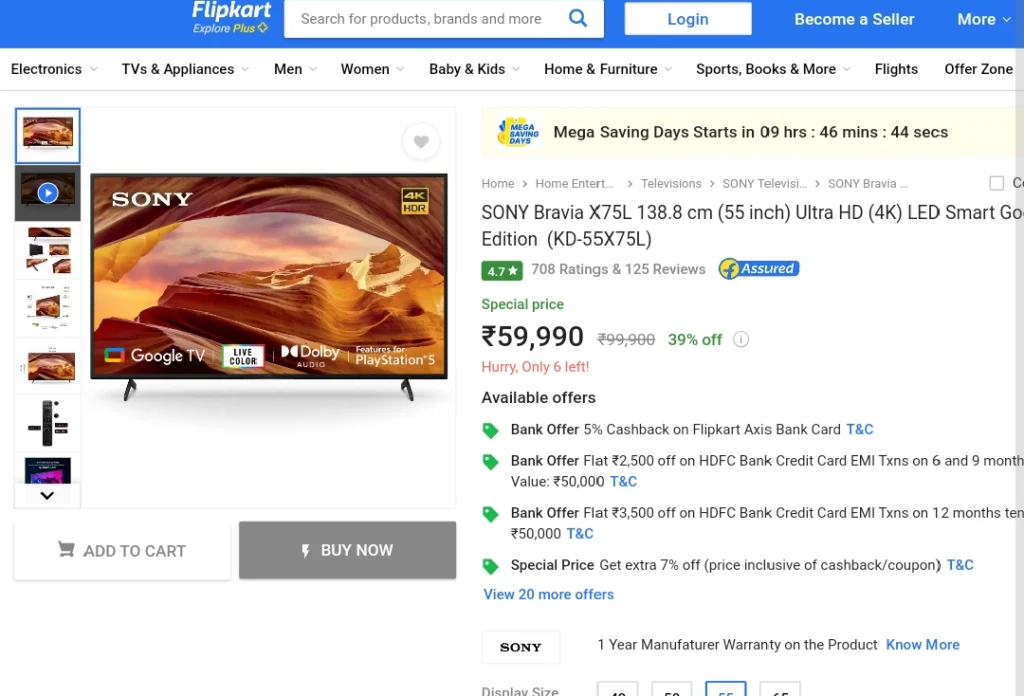The height and width of the screenshot is (696, 1024).
Task: Click the Login button
Action: pyautogui.click(x=688, y=19)
